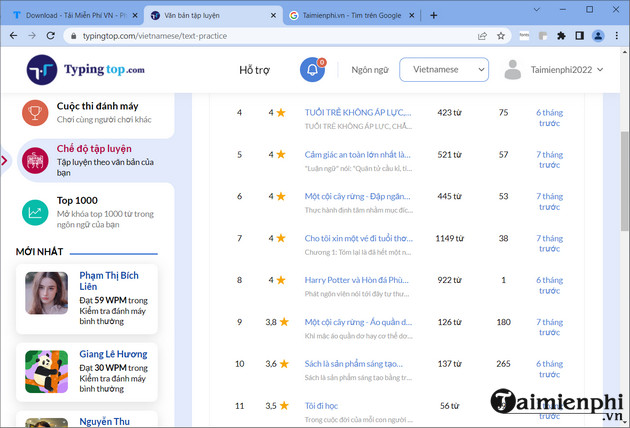The width and height of the screenshot is (630, 428).
Task: Open the Tôi đi học text
Action: pos(321,406)
